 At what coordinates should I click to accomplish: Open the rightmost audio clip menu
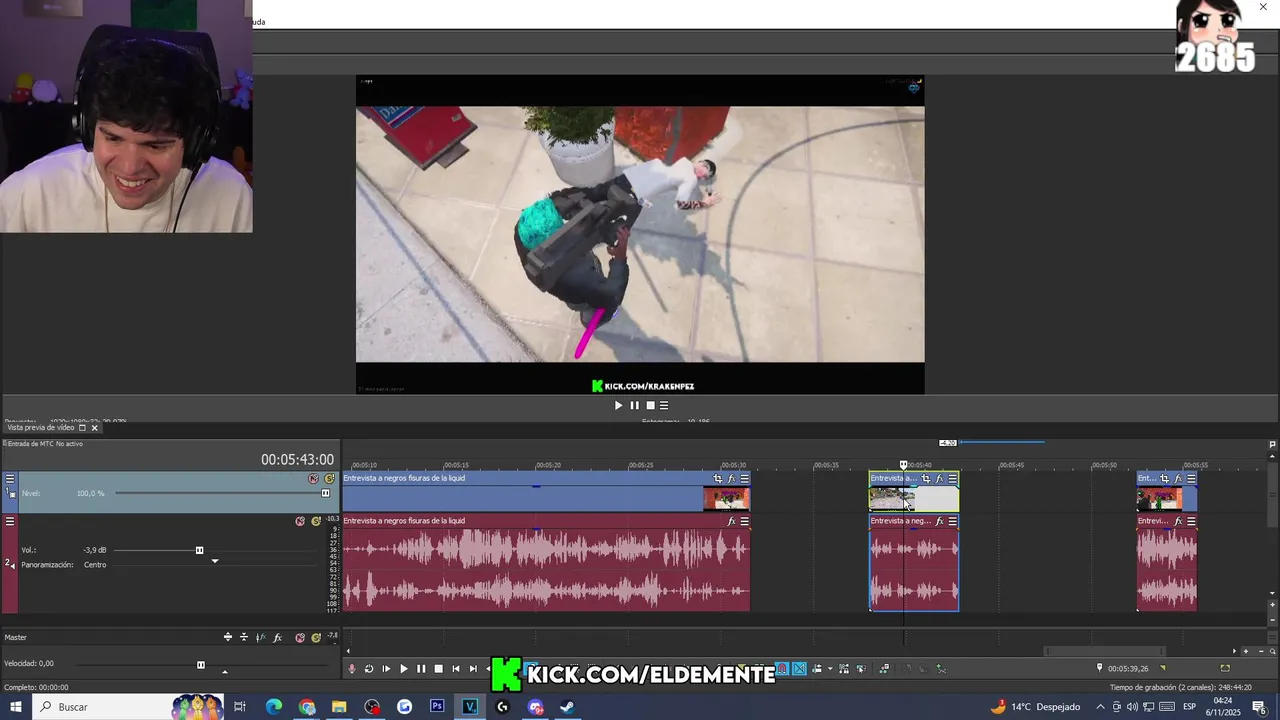pos(1191,521)
